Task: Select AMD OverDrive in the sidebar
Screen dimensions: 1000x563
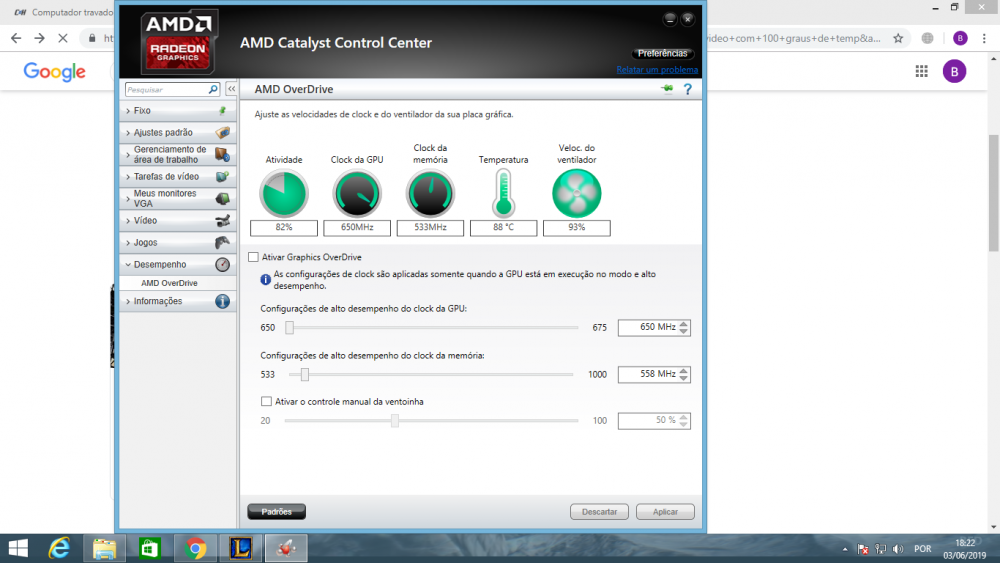Action: click(x=169, y=283)
